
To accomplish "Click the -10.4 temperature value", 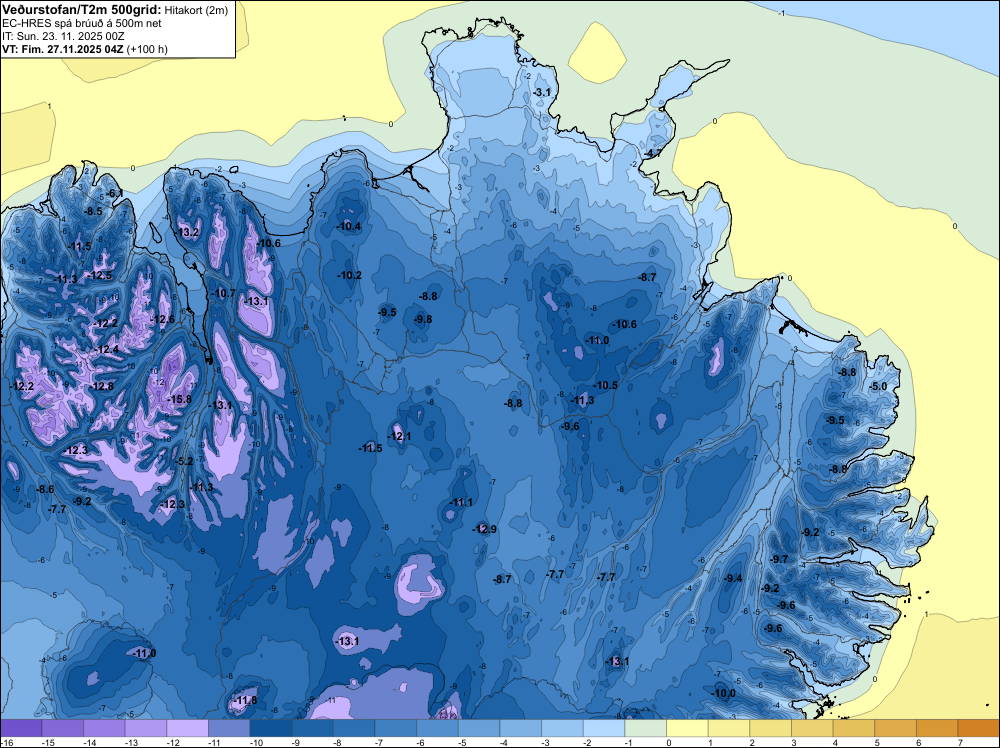I will 349,226.
